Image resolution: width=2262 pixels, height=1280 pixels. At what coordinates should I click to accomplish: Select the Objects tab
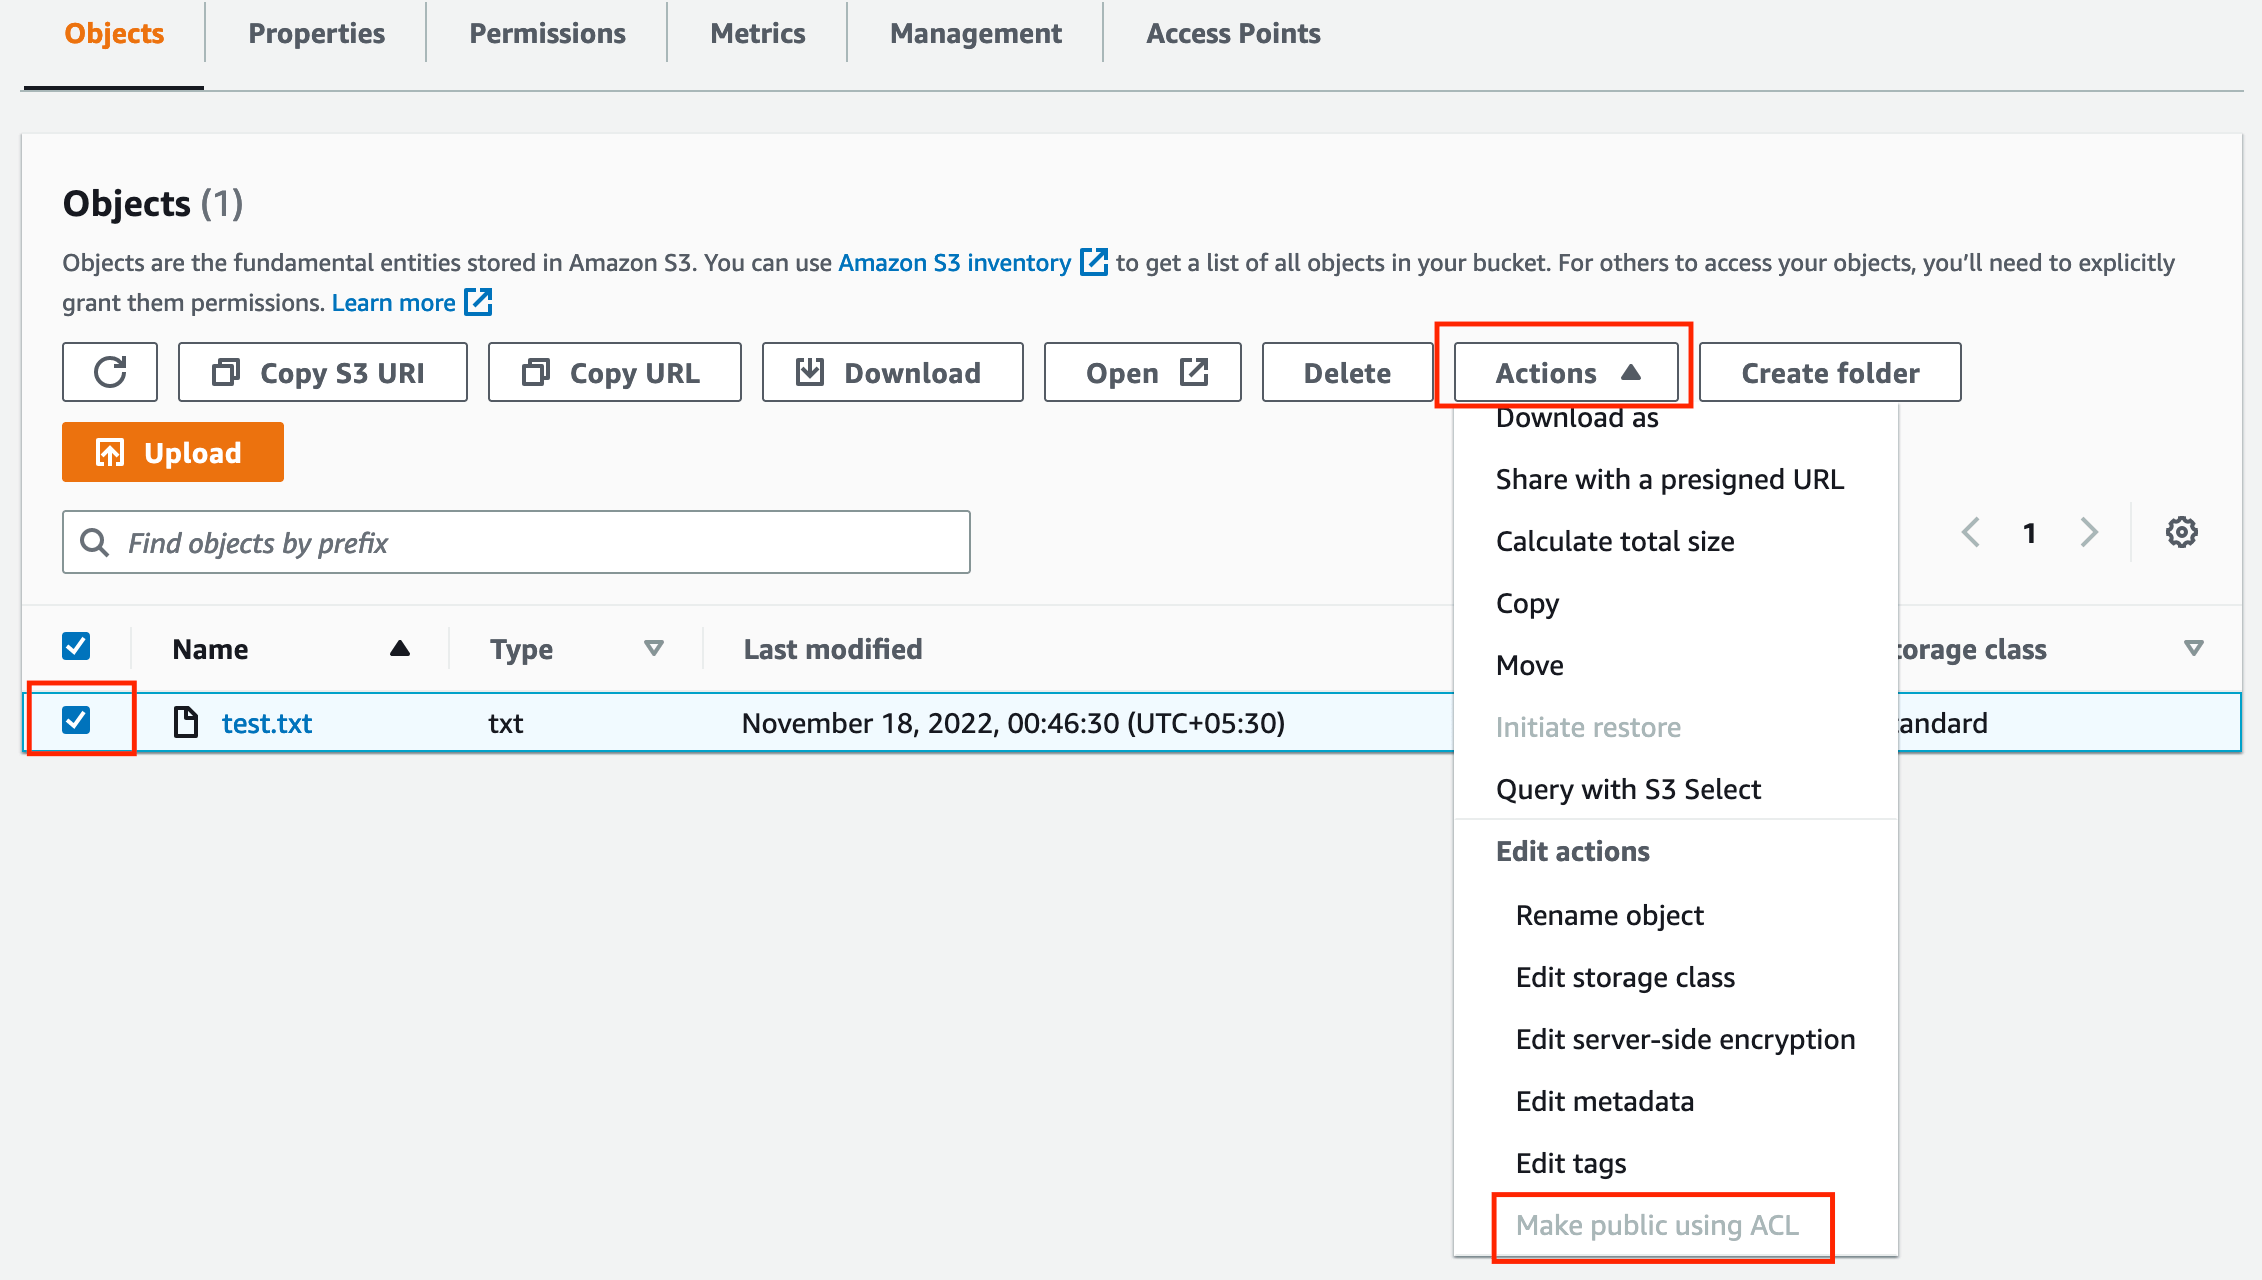coord(114,33)
